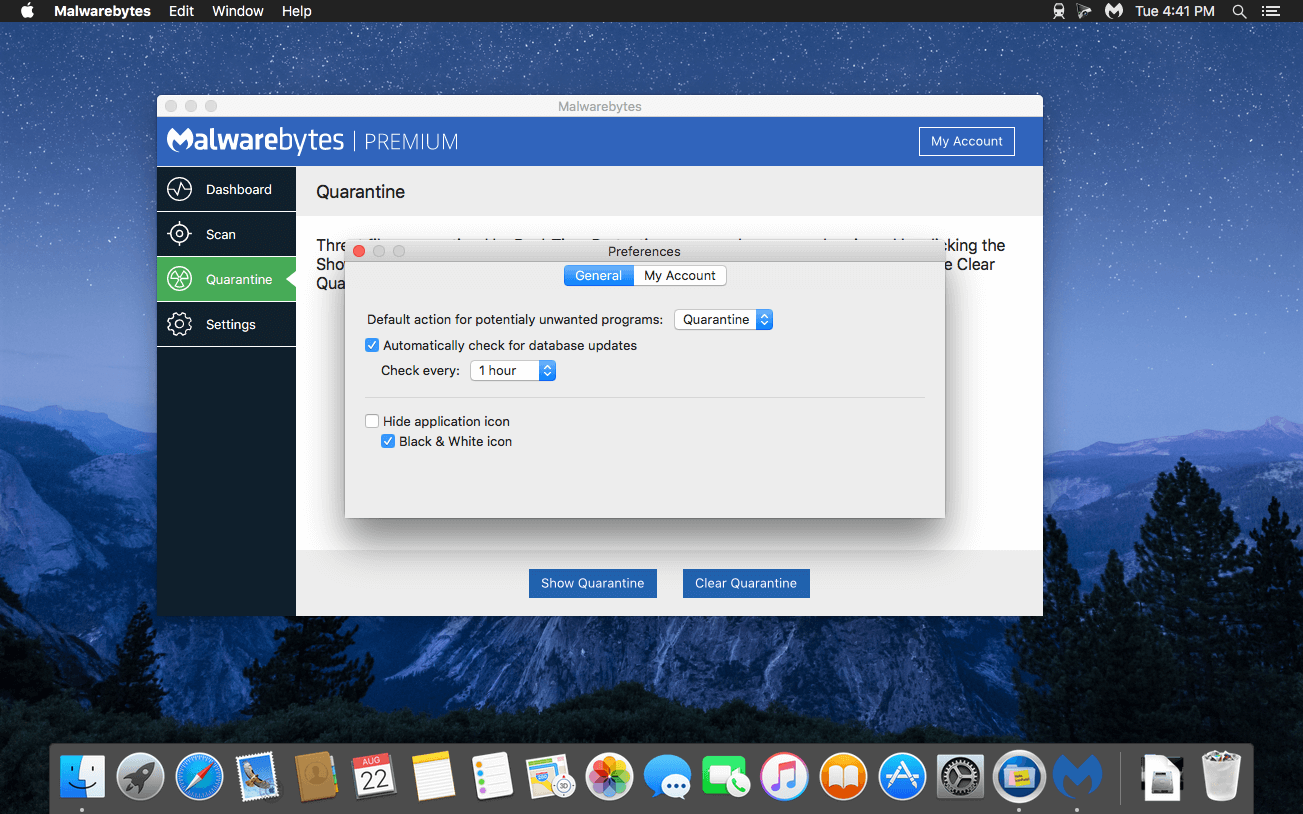Open the default action Quarantine dropdown

[x=724, y=319]
